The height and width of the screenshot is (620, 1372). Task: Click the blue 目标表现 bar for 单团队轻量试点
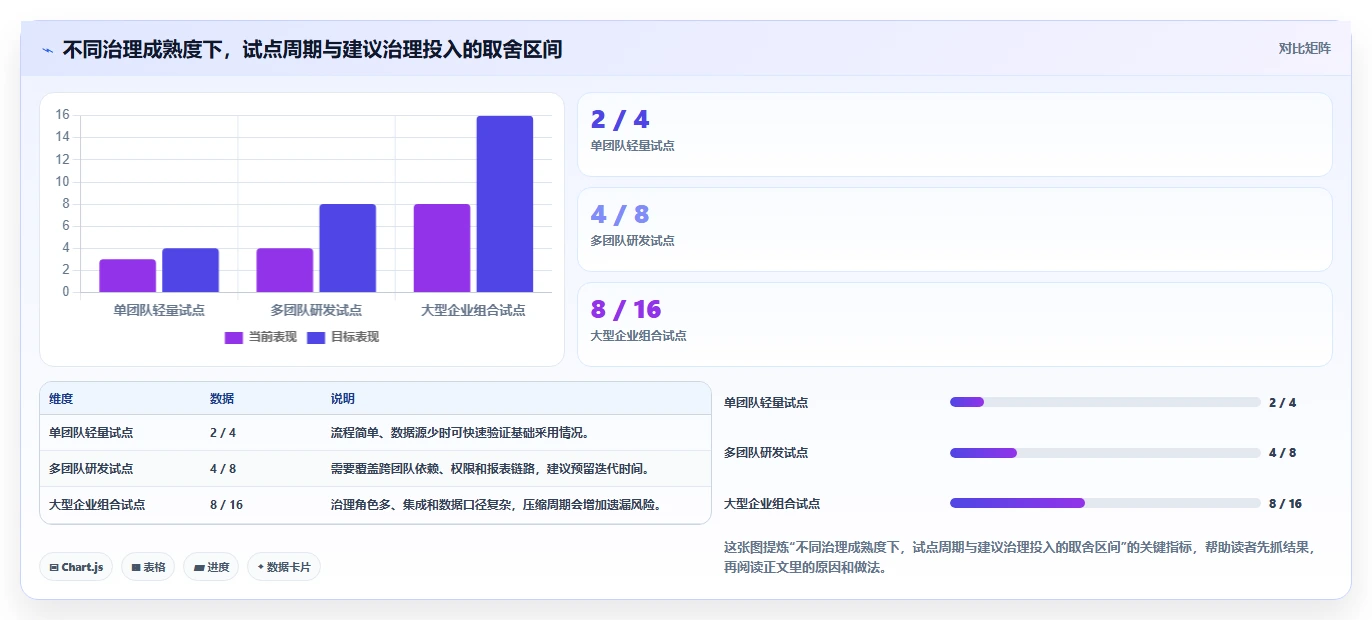click(x=190, y=270)
